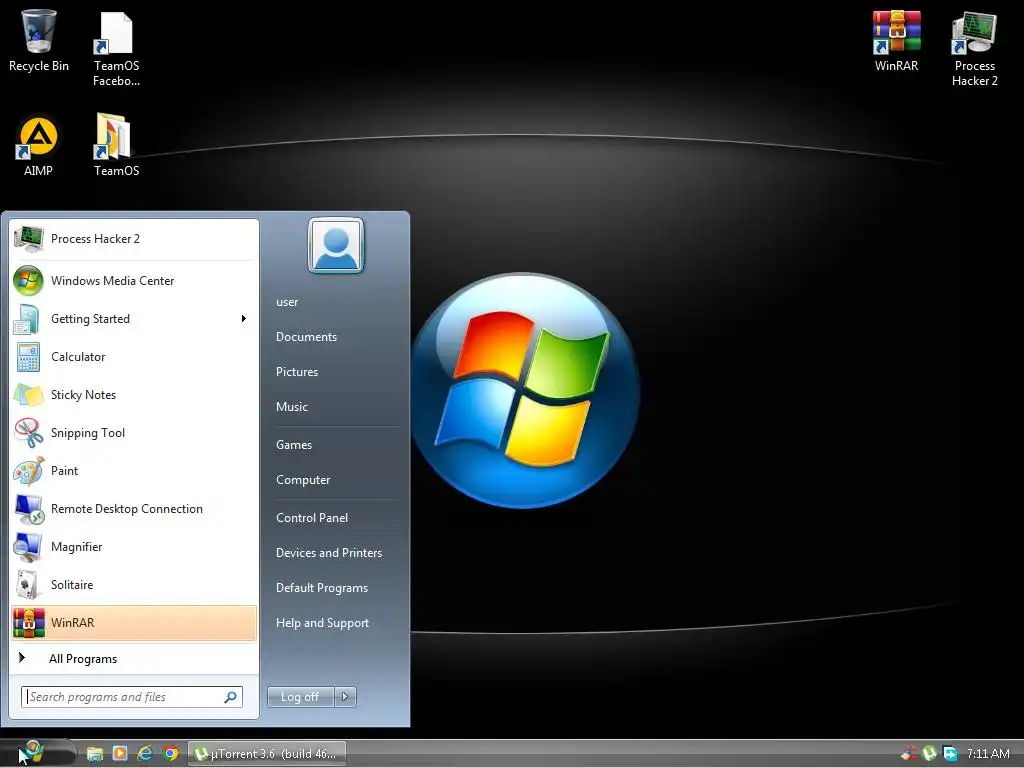The image size is (1024, 768).
Task: Open Getting Started entry
Action: tap(134, 319)
